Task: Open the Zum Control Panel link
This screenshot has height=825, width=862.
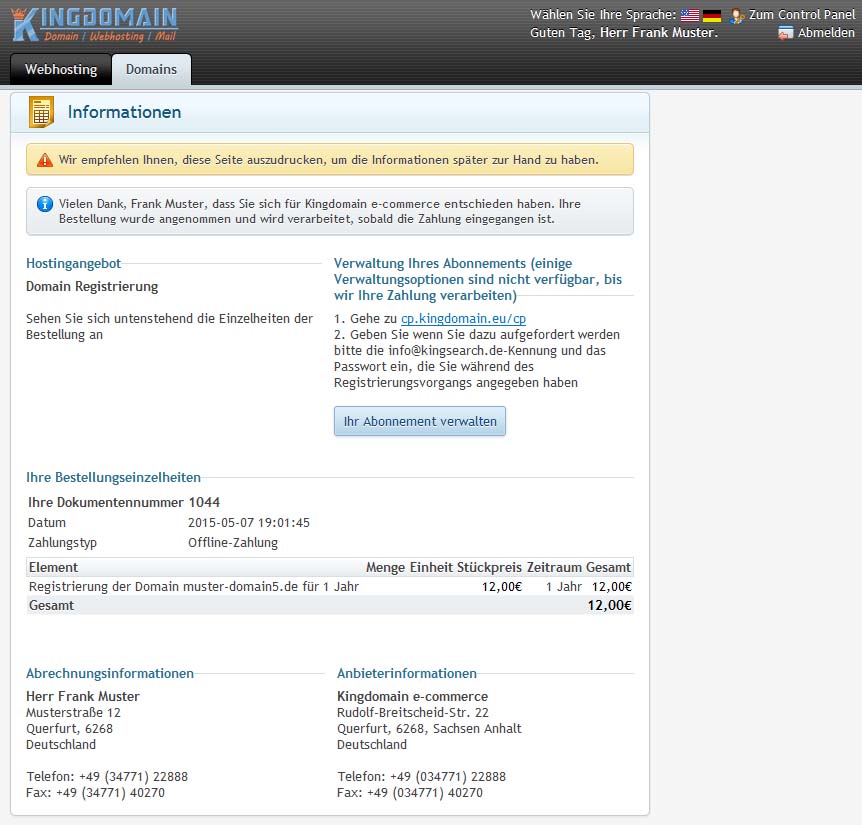Action: 802,15
